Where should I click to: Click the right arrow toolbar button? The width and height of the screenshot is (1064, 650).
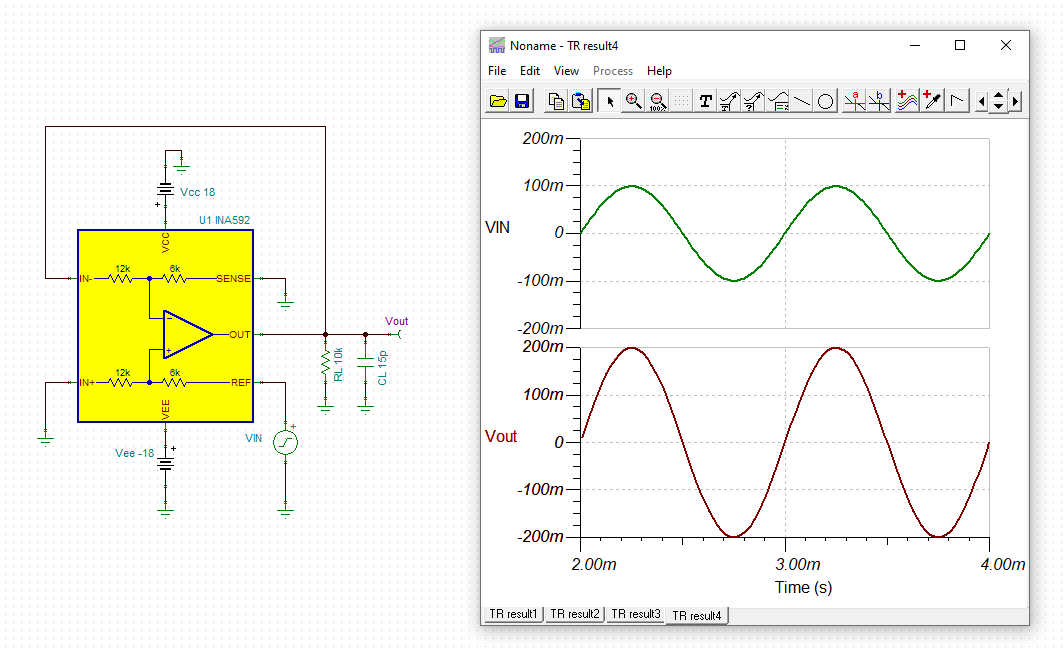click(1015, 102)
